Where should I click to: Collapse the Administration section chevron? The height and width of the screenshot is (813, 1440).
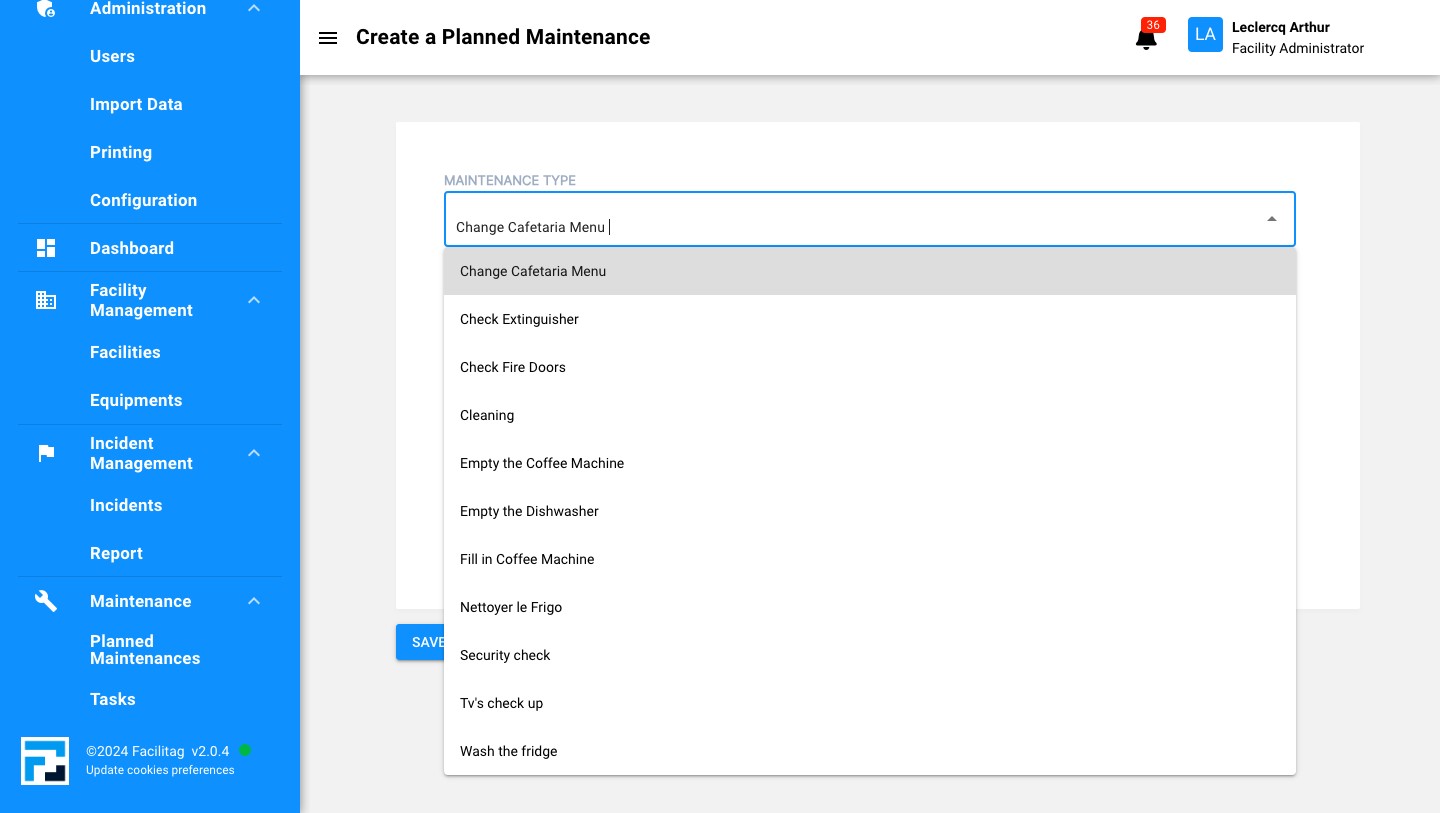[254, 9]
